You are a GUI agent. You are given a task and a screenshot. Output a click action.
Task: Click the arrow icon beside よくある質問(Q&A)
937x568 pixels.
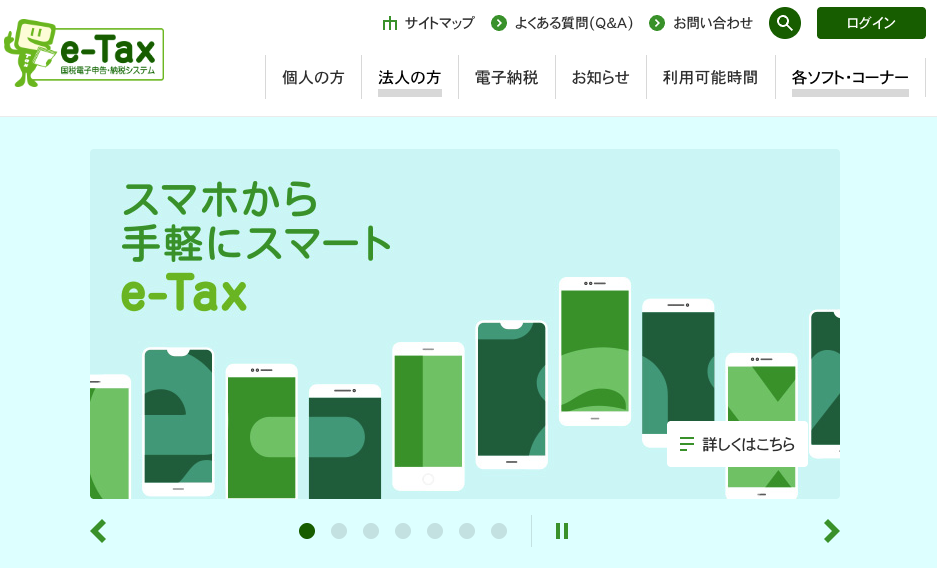498,23
